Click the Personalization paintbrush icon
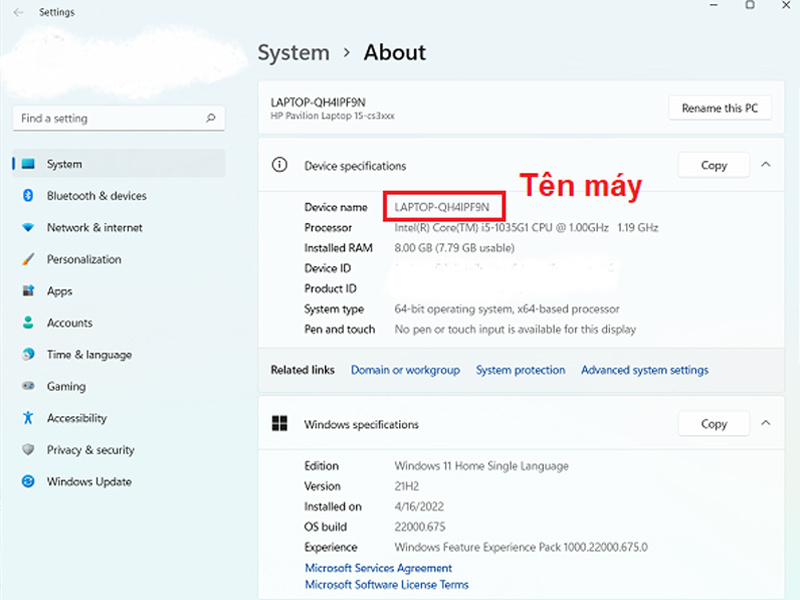The width and height of the screenshot is (800, 600). point(28,260)
